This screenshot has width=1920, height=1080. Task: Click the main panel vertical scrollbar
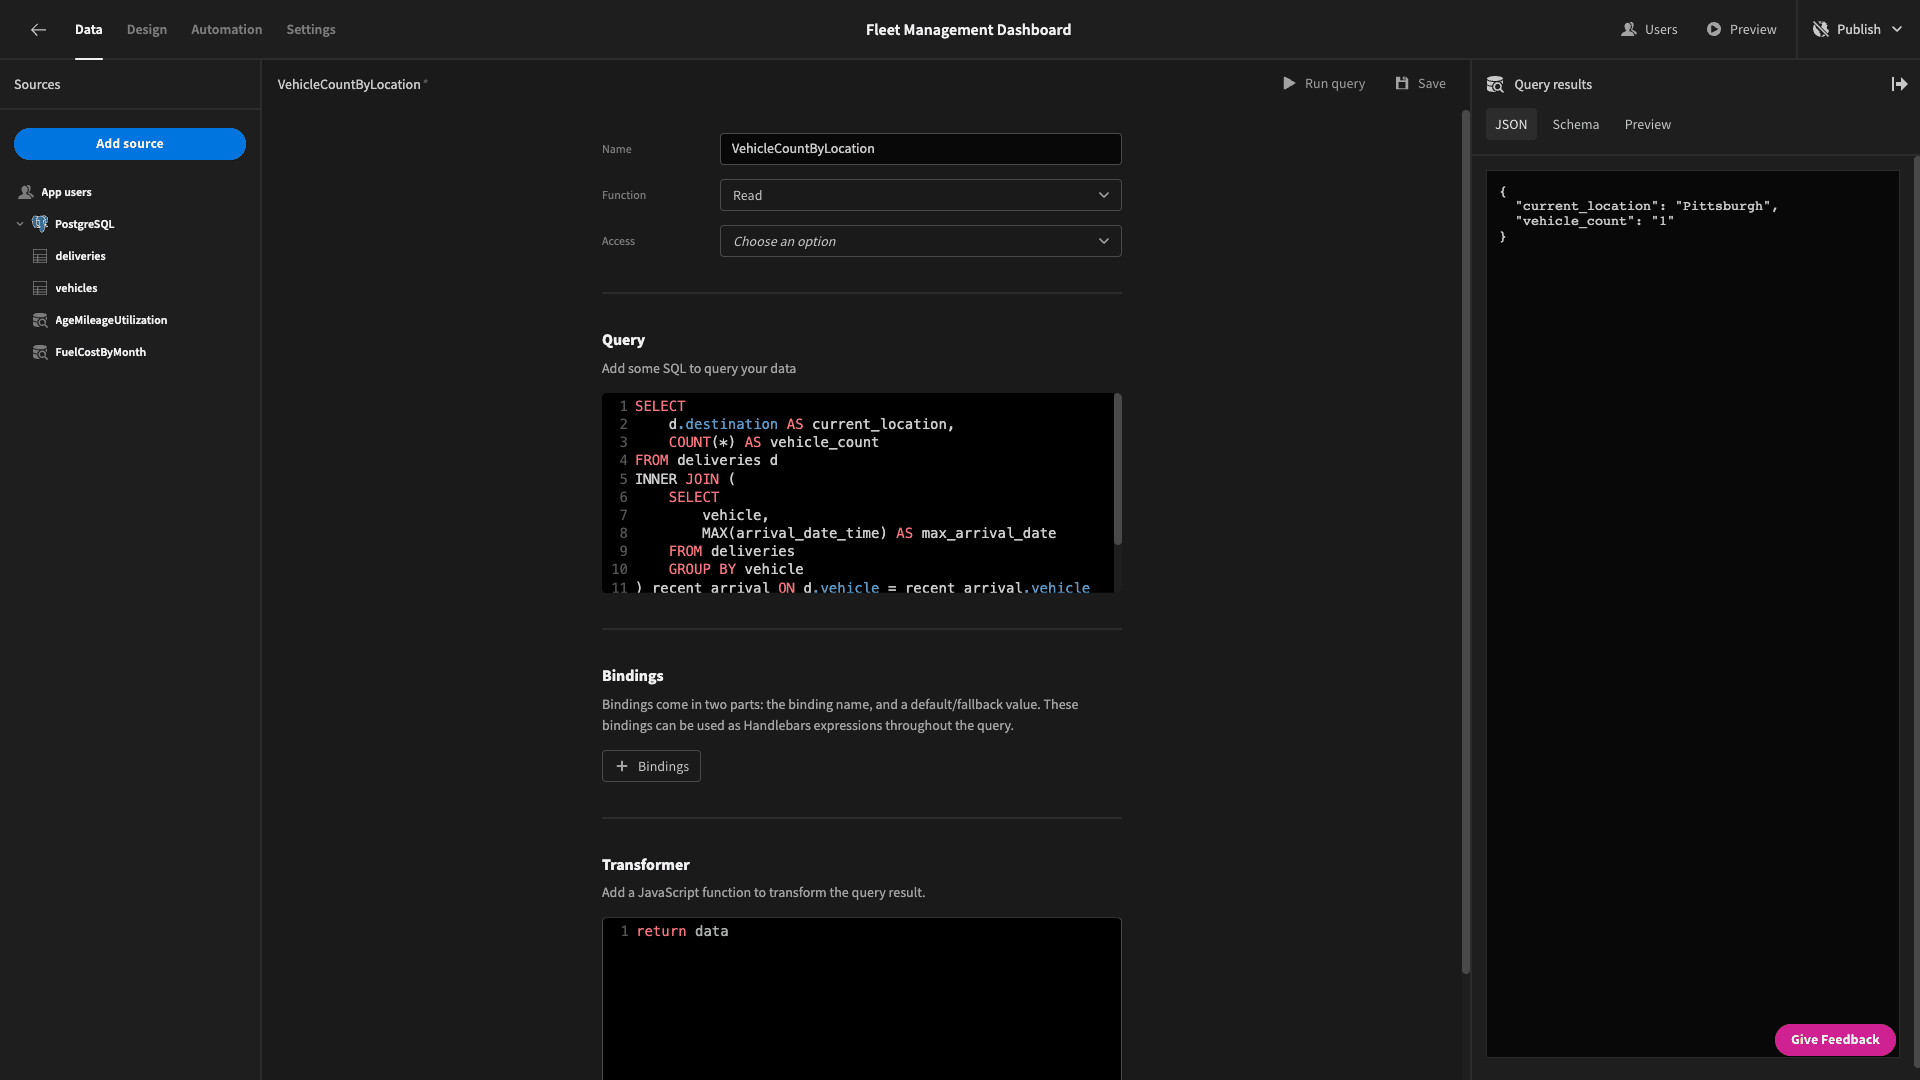[1466, 540]
